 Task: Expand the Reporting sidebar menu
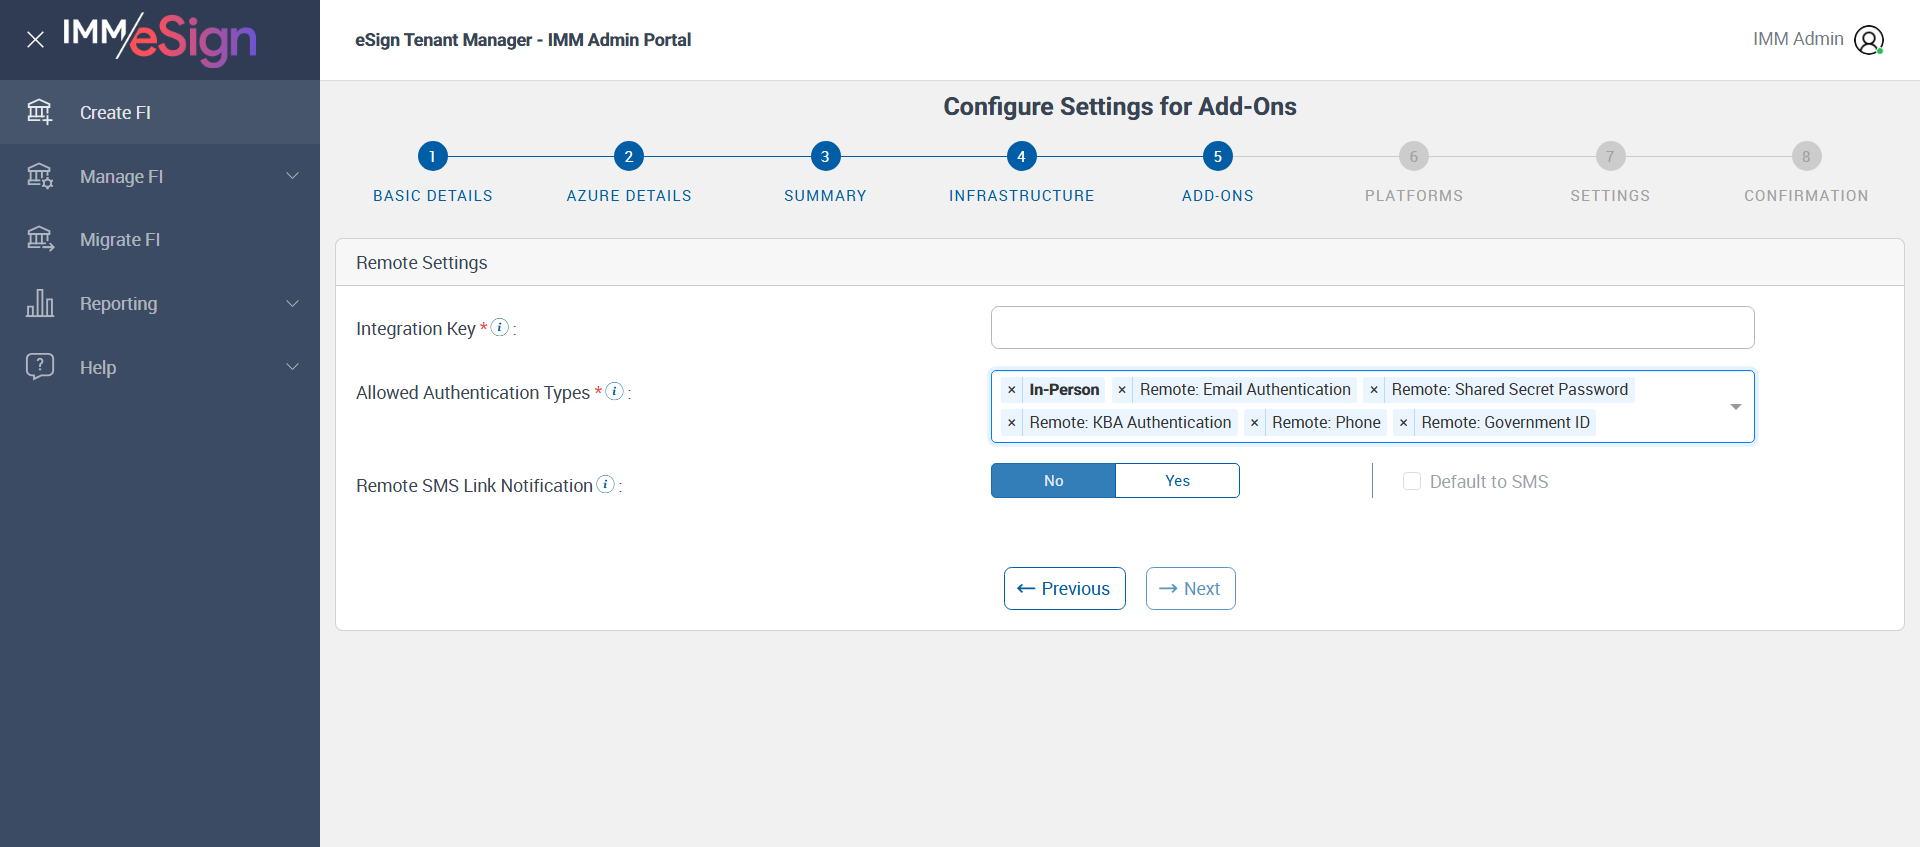click(160, 304)
